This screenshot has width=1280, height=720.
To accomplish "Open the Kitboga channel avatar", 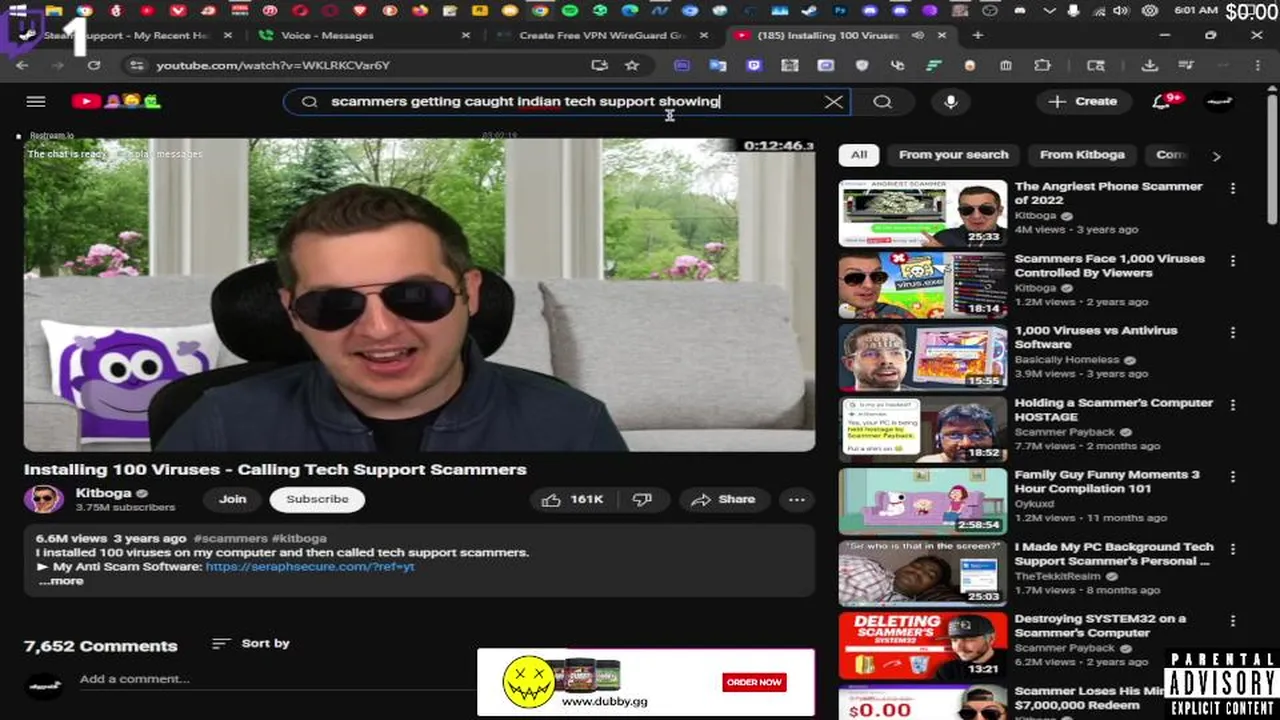I will 43,499.
